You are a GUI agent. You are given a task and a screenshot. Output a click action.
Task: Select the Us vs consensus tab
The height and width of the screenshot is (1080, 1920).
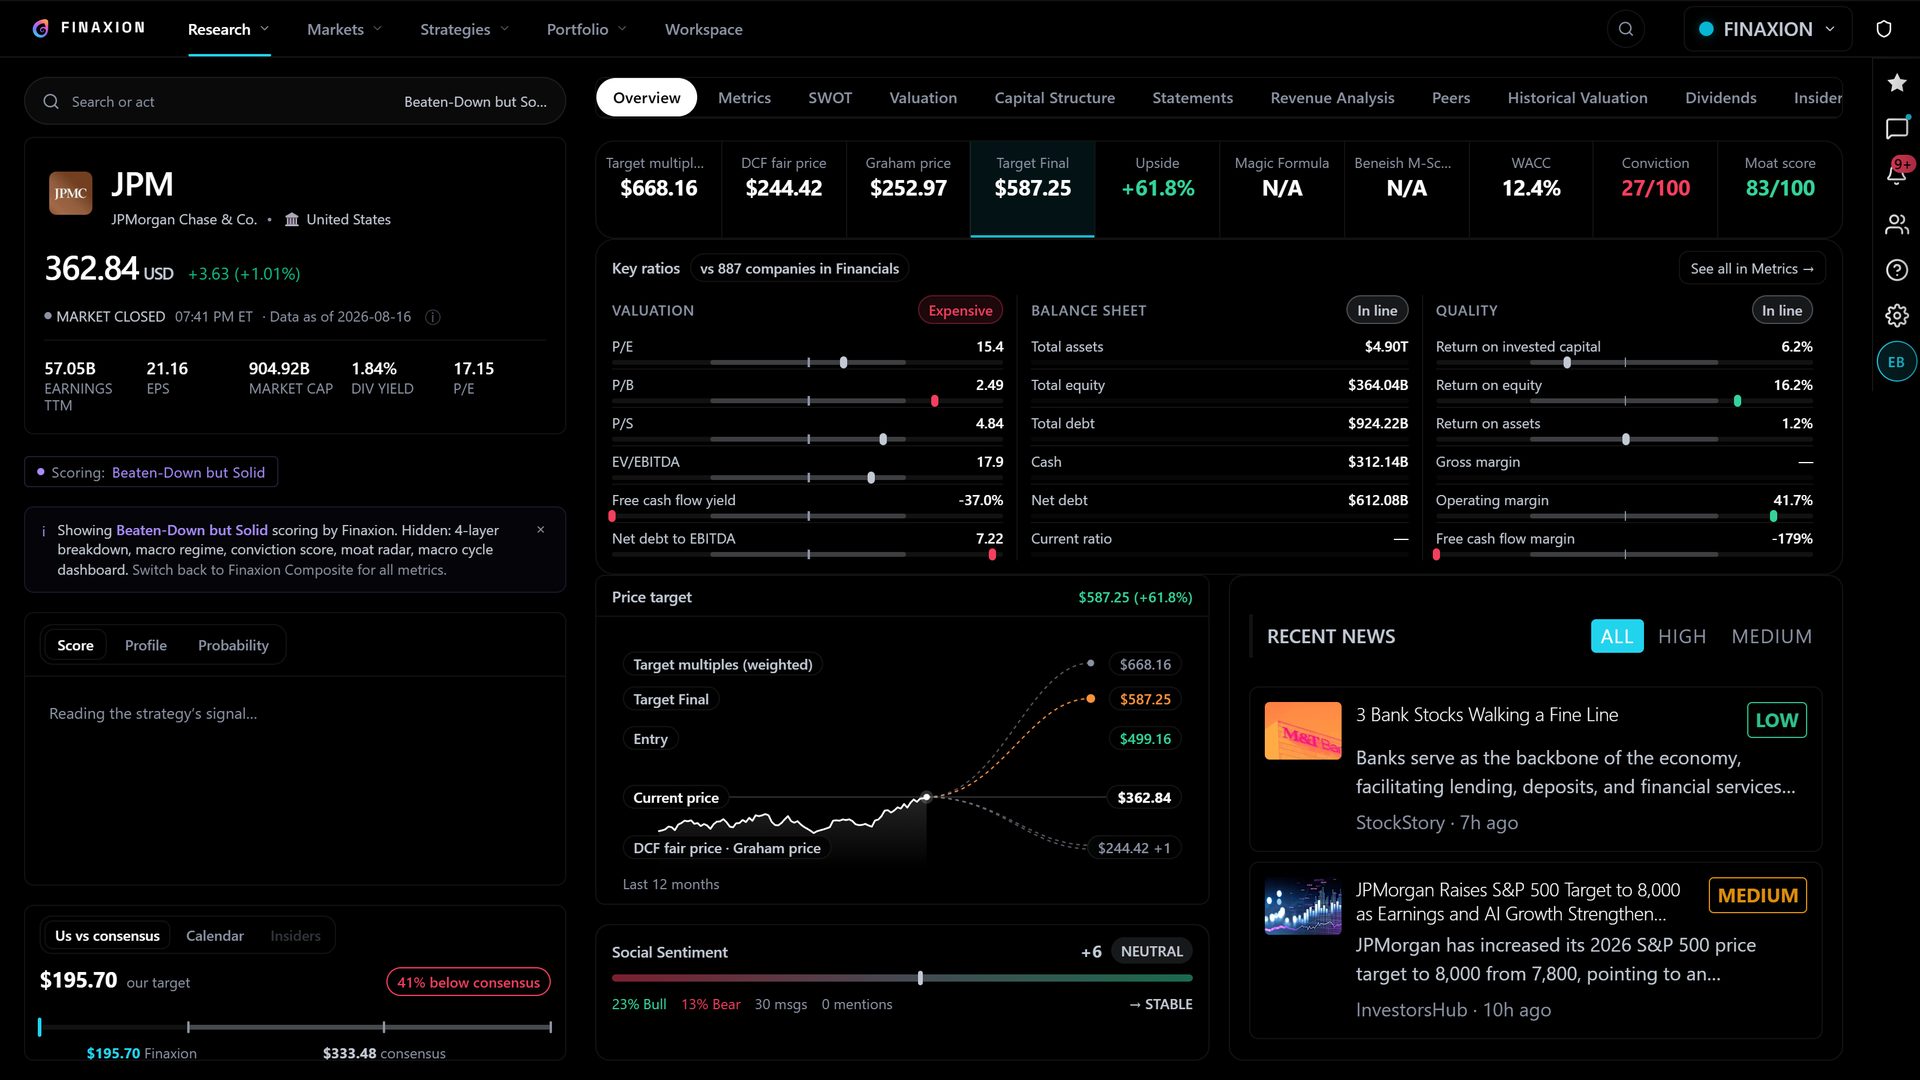coord(107,936)
